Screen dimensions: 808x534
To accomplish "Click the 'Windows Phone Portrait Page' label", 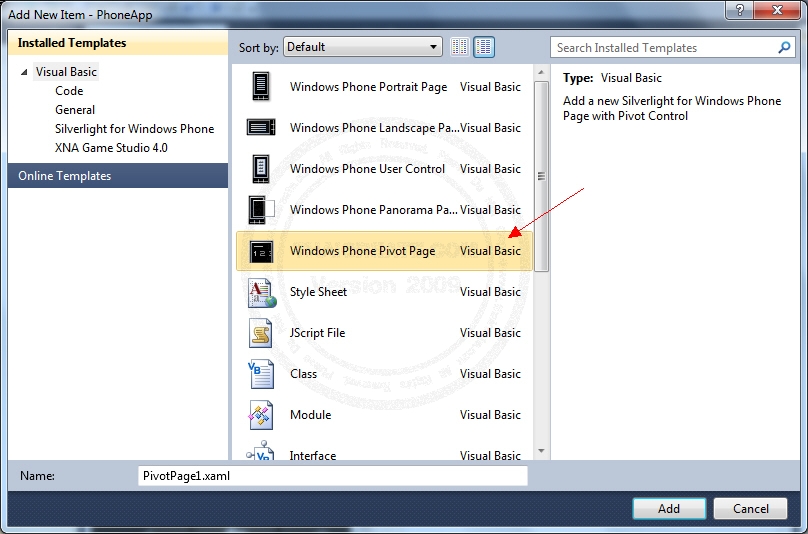I will [368, 87].
